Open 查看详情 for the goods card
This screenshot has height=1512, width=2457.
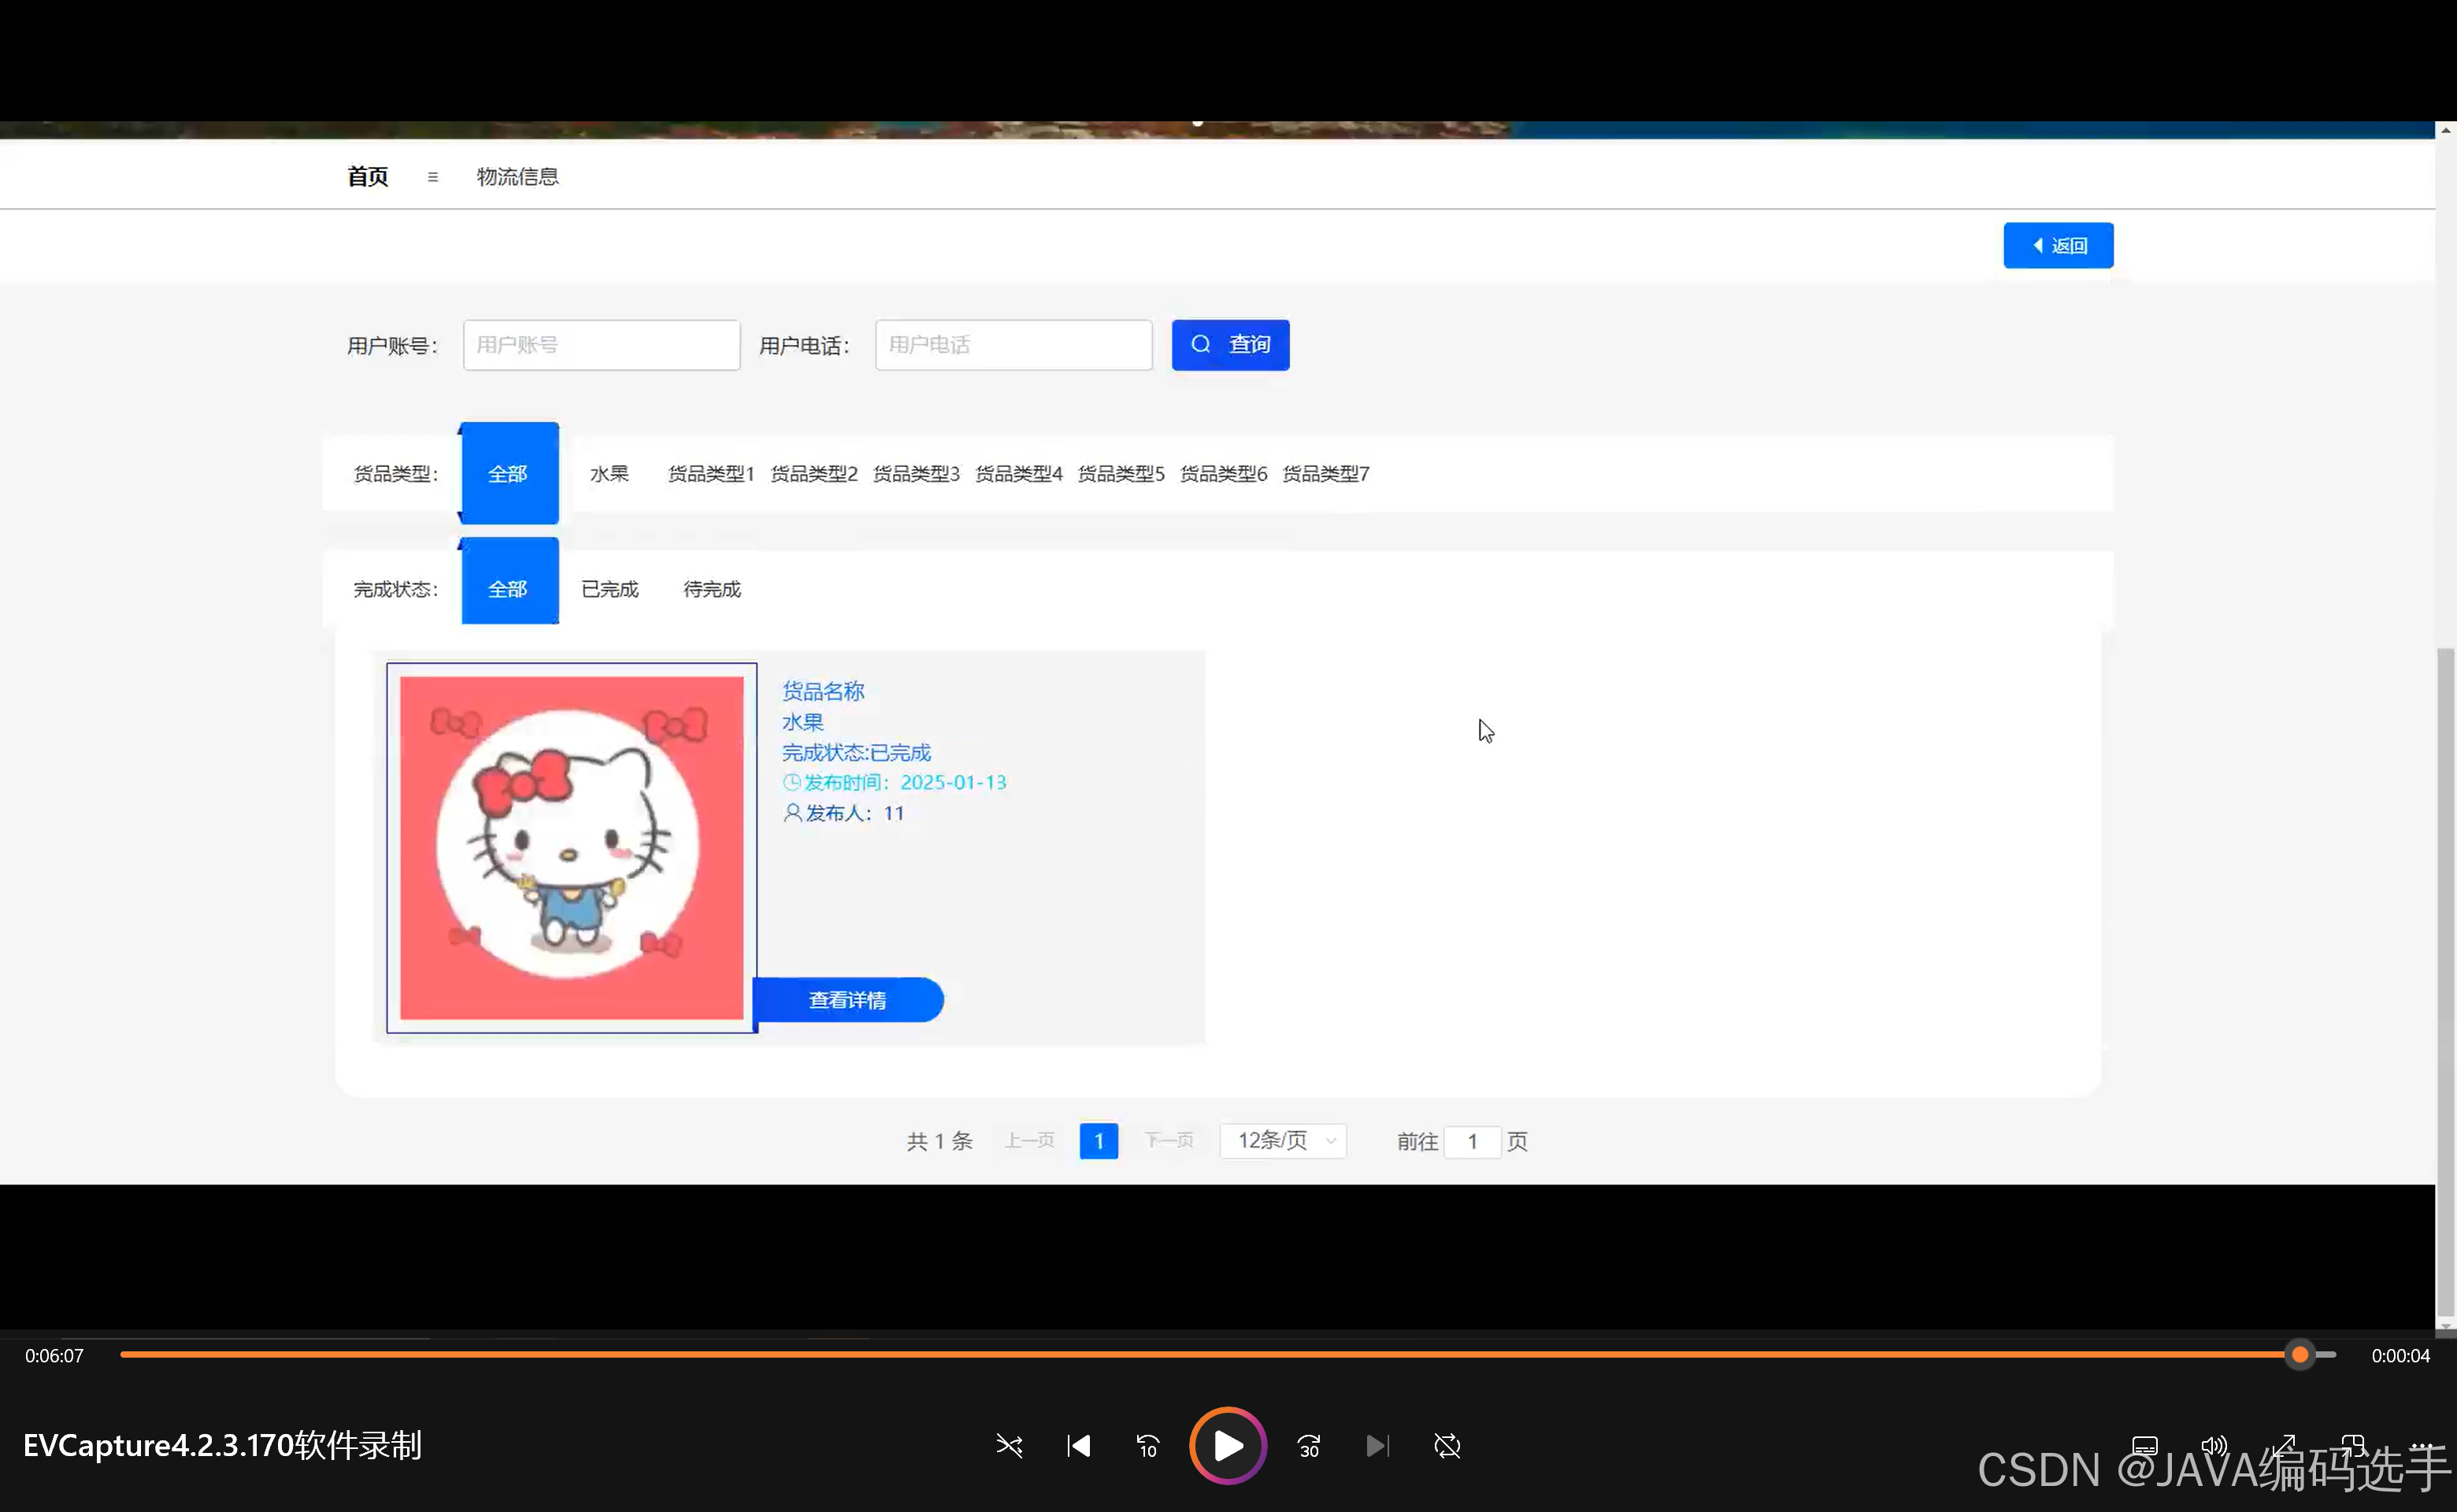847,1000
